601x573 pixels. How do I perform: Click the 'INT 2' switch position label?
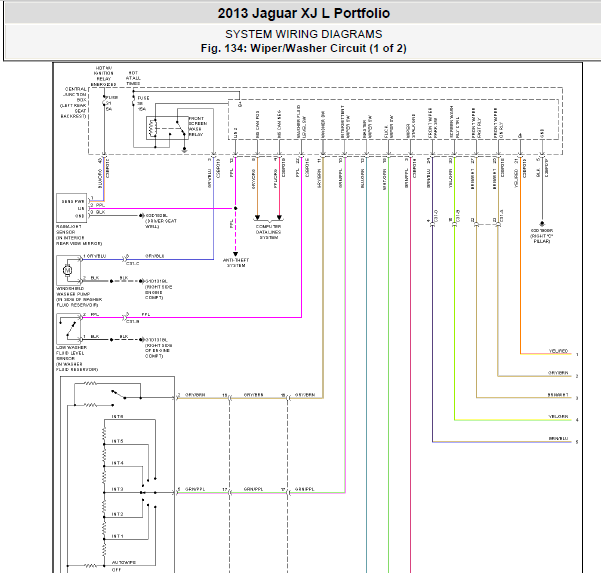click(x=117, y=514)
